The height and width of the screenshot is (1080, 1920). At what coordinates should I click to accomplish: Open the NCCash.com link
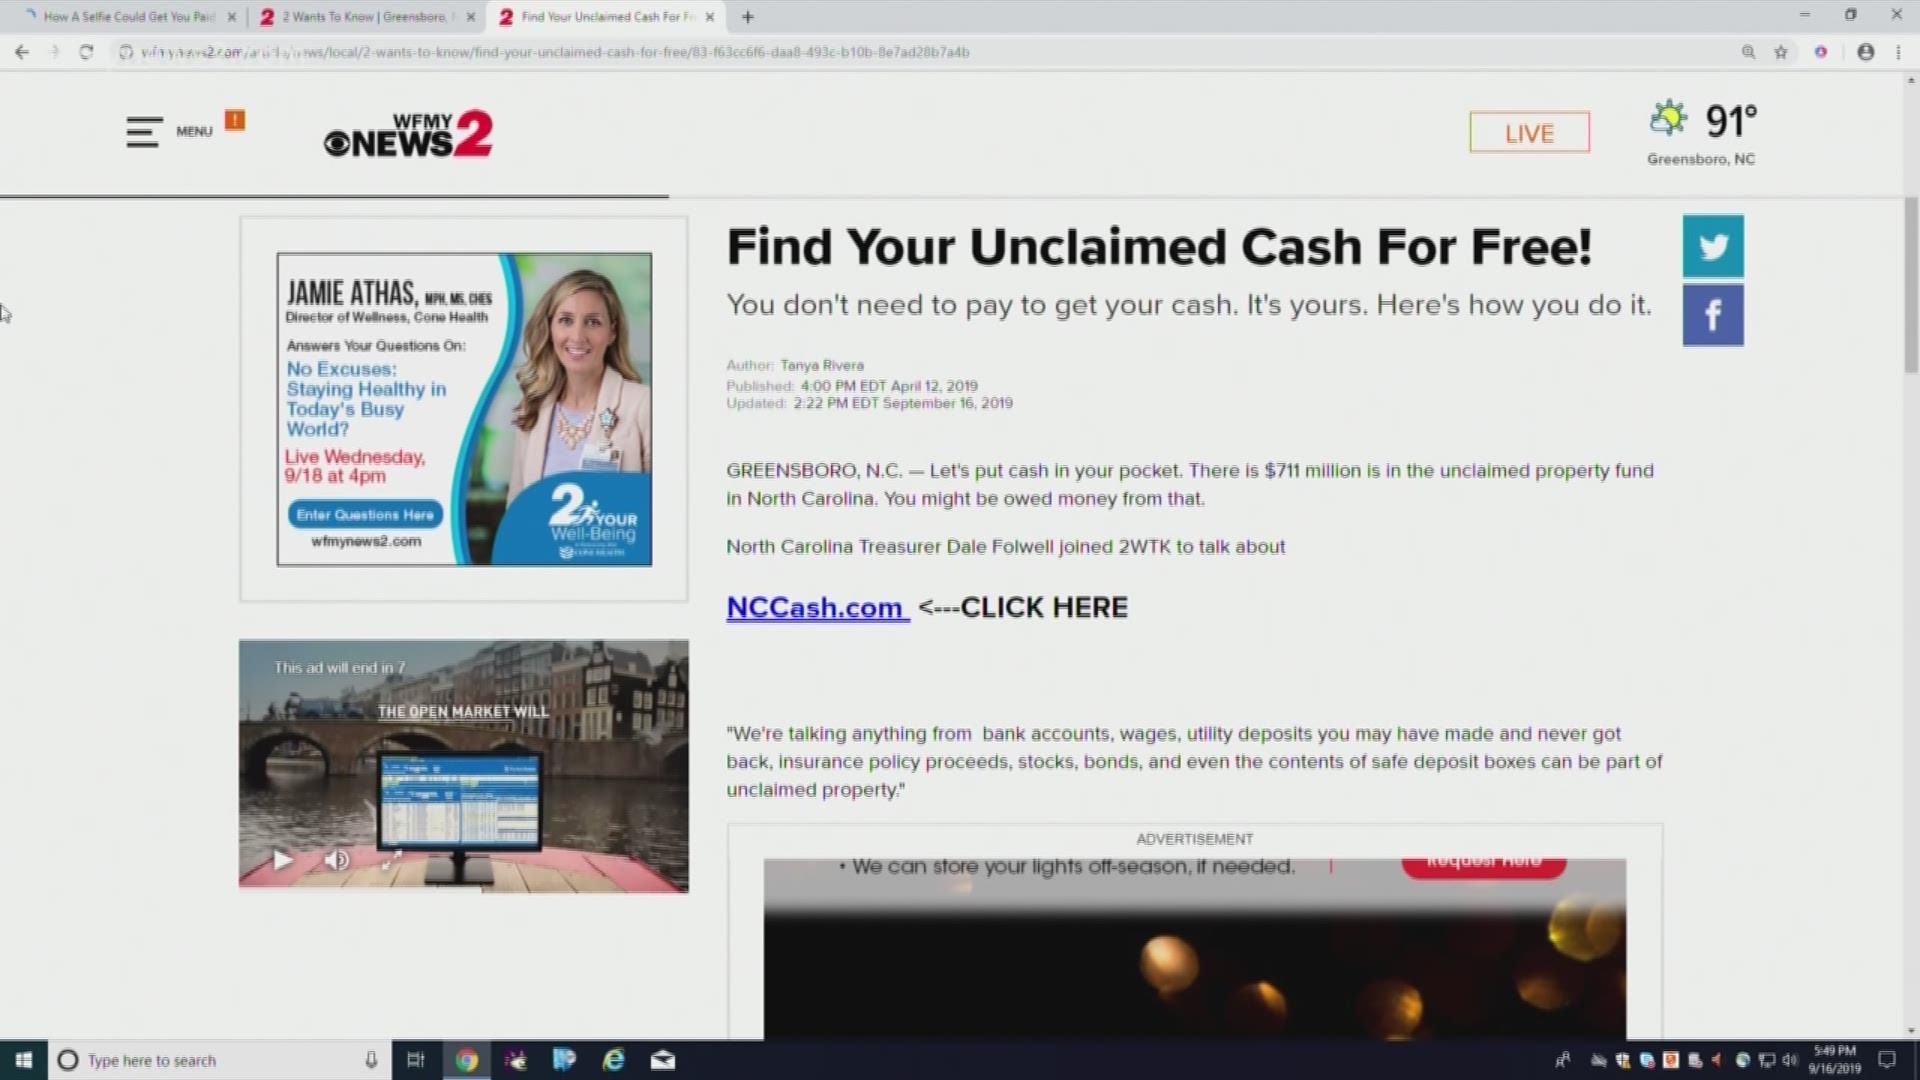817,607
